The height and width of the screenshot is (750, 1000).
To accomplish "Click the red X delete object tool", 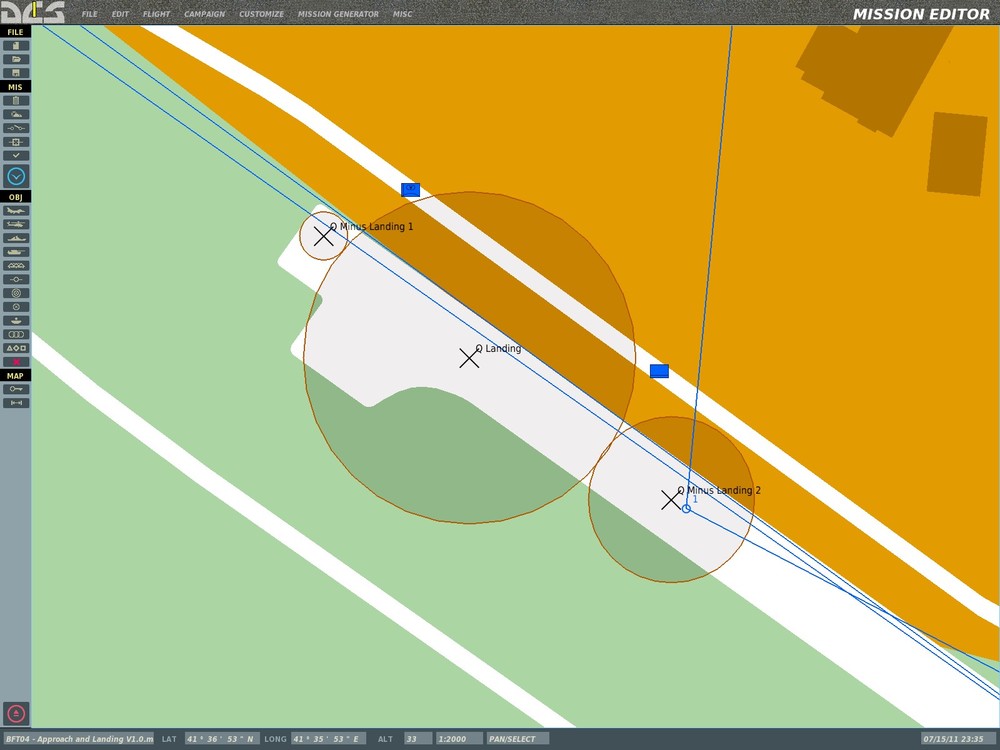I will pyautogui.click(x=16, y=362).
